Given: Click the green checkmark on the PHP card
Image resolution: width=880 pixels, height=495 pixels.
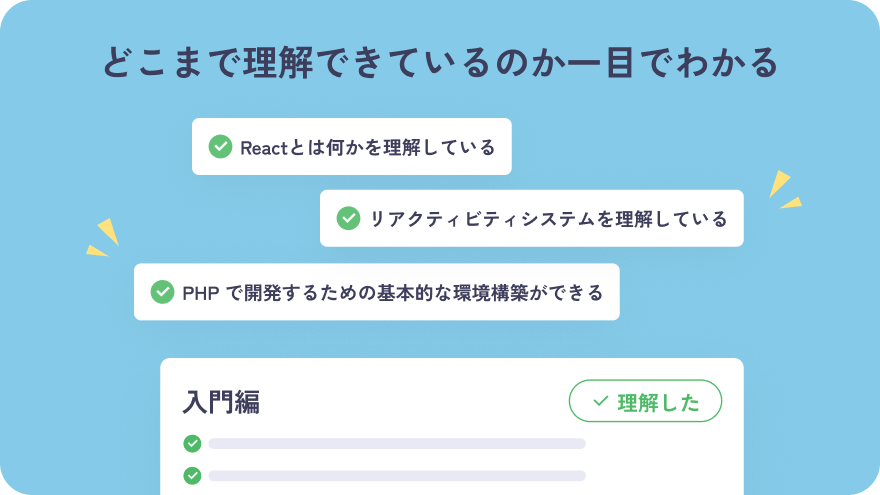Looking at the screenshot, I should (162, 292).
